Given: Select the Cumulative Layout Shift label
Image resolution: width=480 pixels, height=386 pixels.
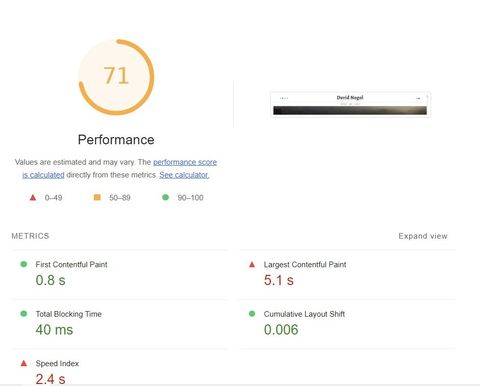Looking at the screenshot, I should (x=304, y=314).
